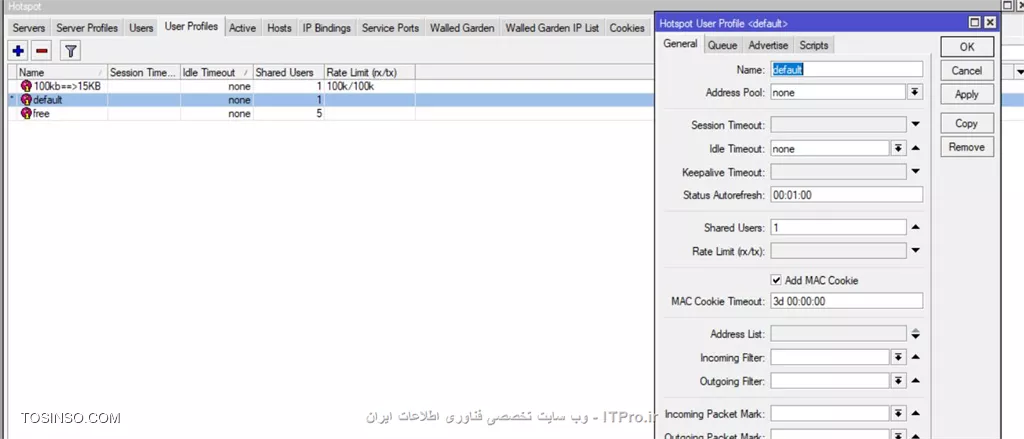
Task: Toggle Add MAC Cookie checkbox
Action: point(776,280)
